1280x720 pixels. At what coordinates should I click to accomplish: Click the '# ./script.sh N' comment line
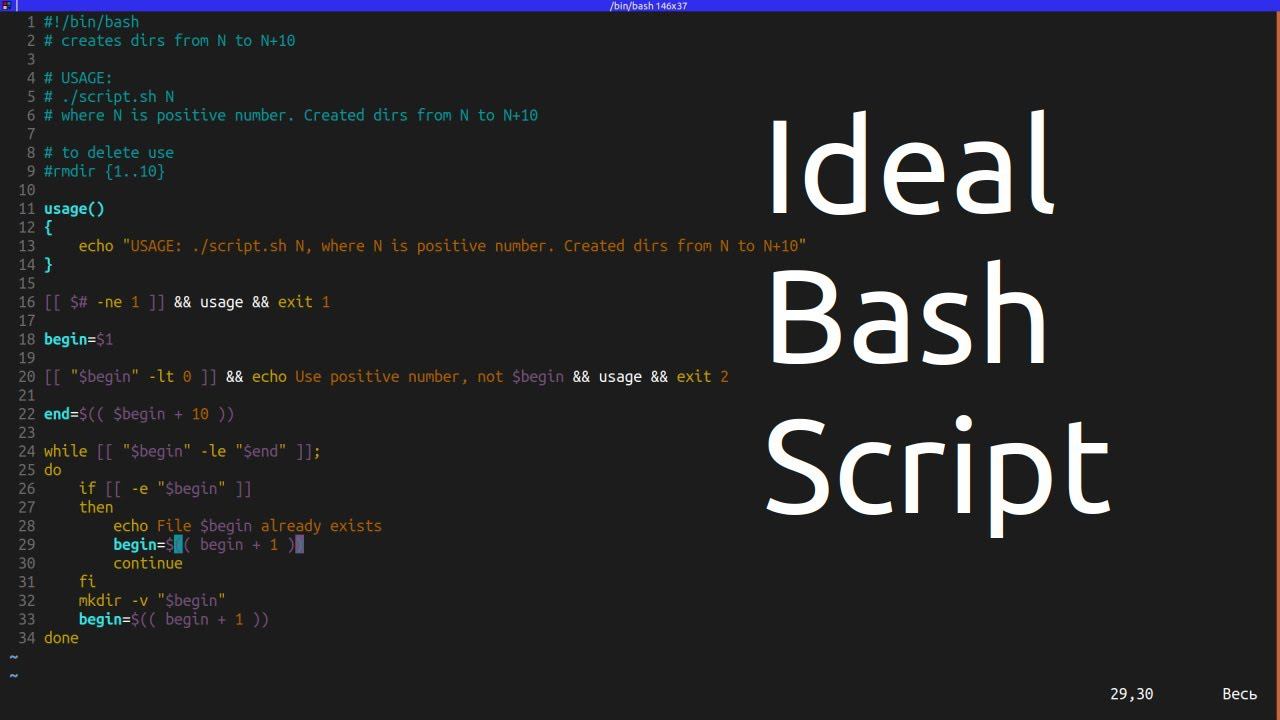tap(109, 97)
